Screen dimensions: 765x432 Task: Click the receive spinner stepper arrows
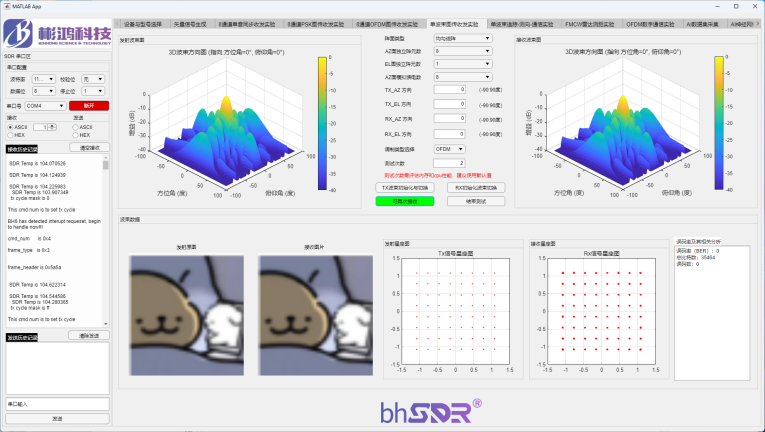[52, 127]
